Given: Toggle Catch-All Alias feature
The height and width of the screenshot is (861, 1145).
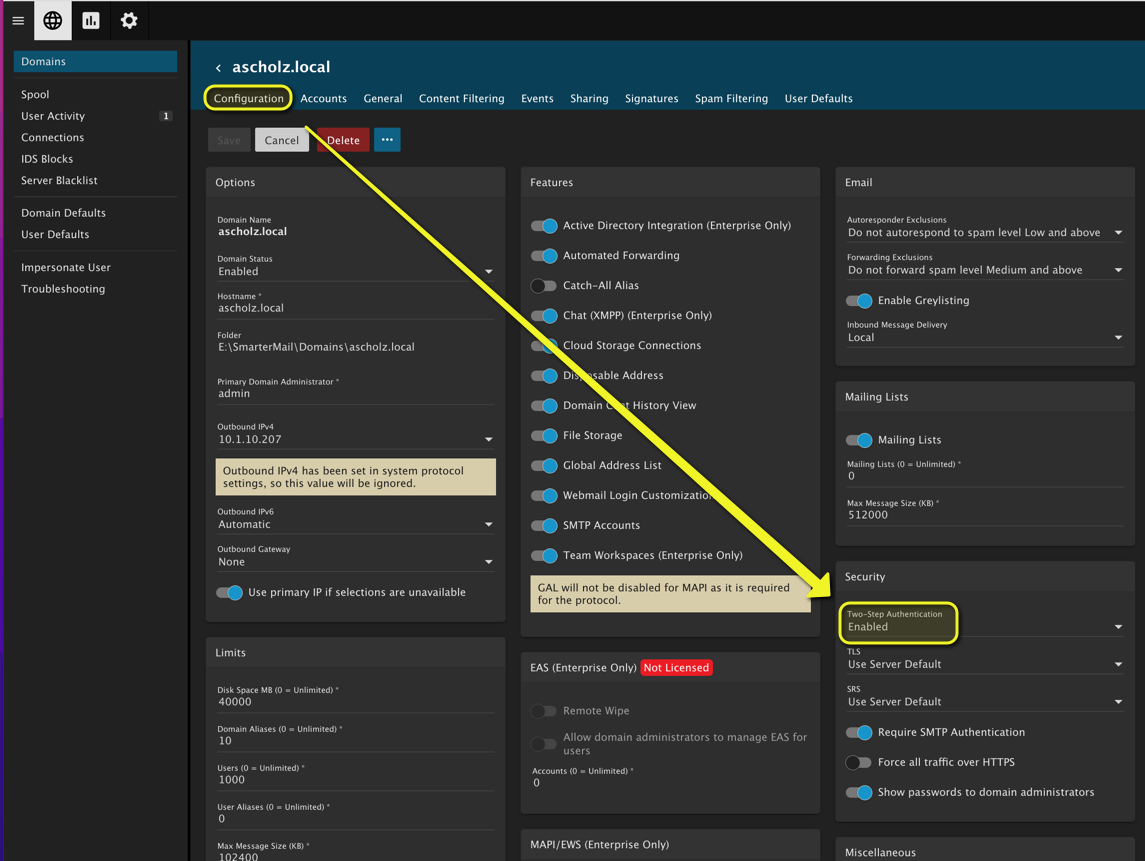Looking at the screenshot, I should click(544, 286).
